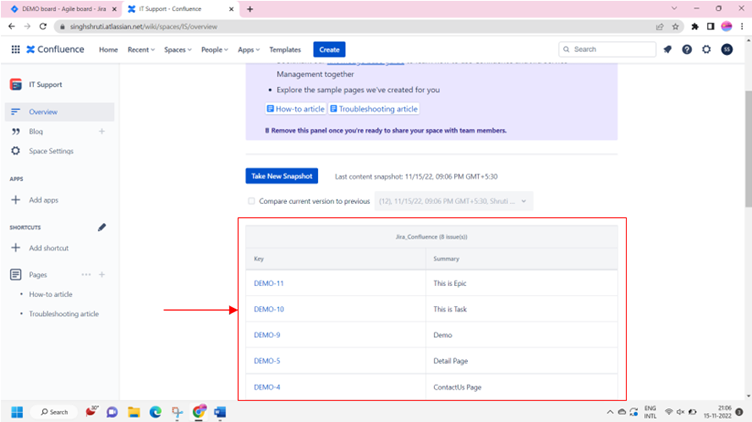Viewport: 752px width, 422px height.
Task: Click the IT Support space icon
Action: click(16, 84)
